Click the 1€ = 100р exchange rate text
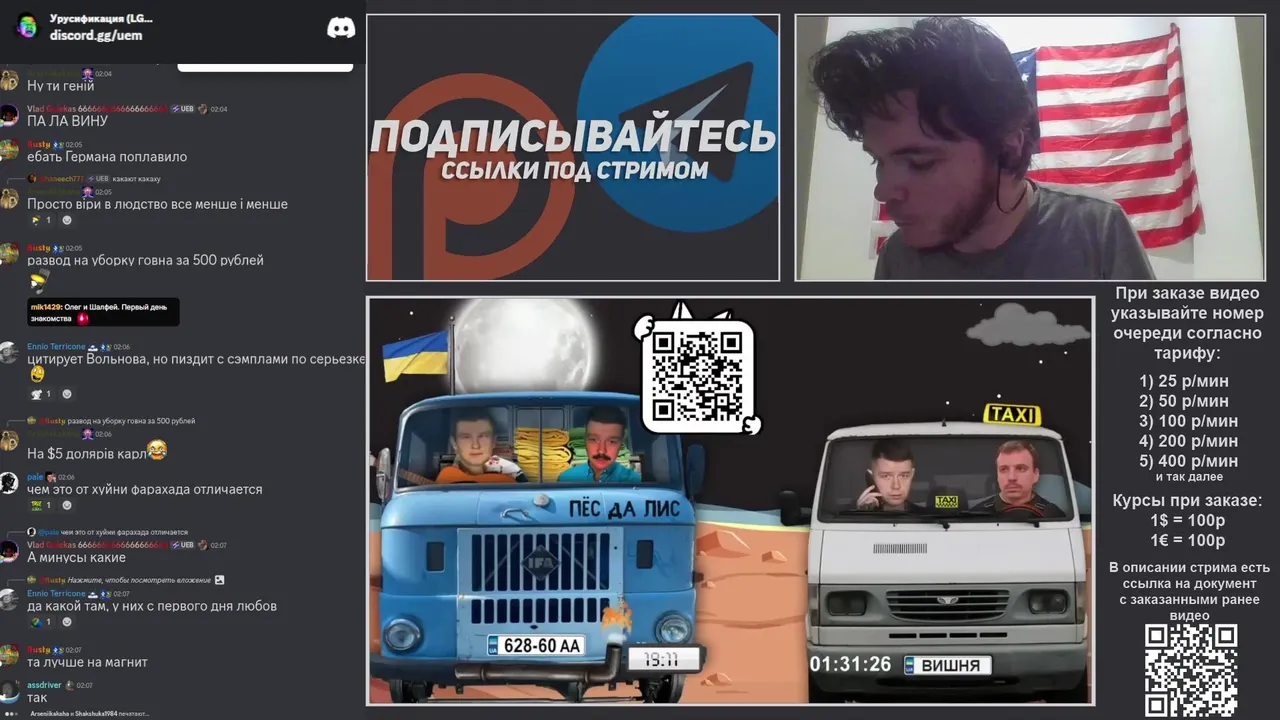The width and height of the screenshot is (1280, 720). coord(1188,541)
